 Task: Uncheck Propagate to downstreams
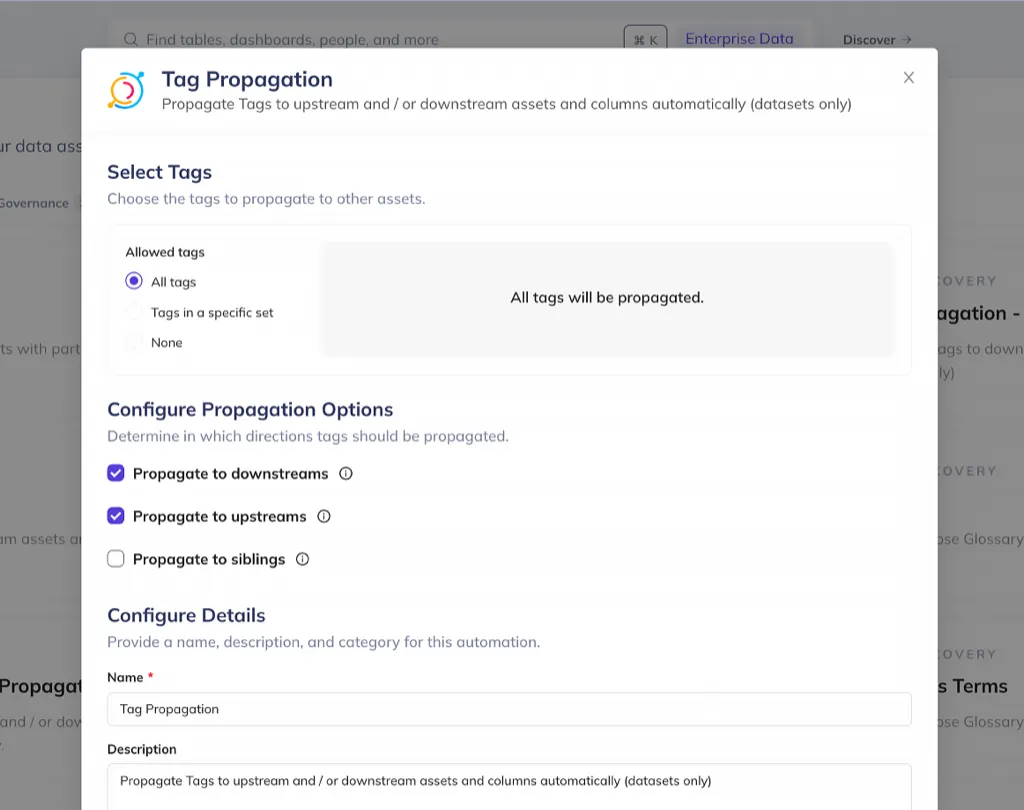pyautogui.click(x=116, y=473)
